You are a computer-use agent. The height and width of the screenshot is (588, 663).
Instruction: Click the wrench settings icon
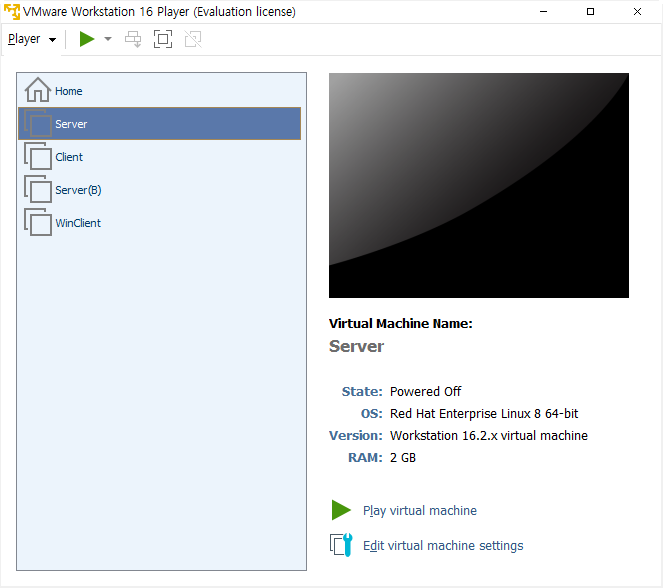(341, 545)
